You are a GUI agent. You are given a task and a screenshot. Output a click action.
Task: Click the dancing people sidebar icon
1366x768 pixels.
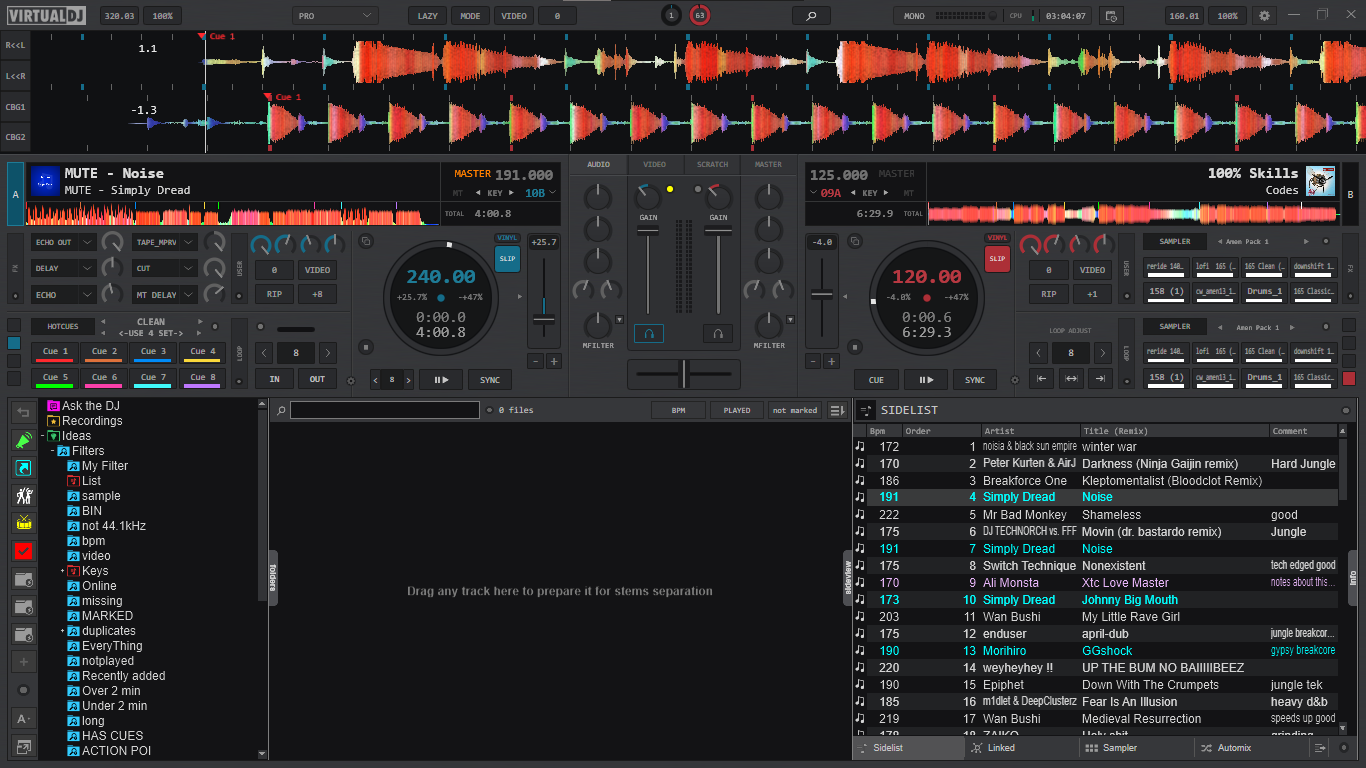point(24,495)
